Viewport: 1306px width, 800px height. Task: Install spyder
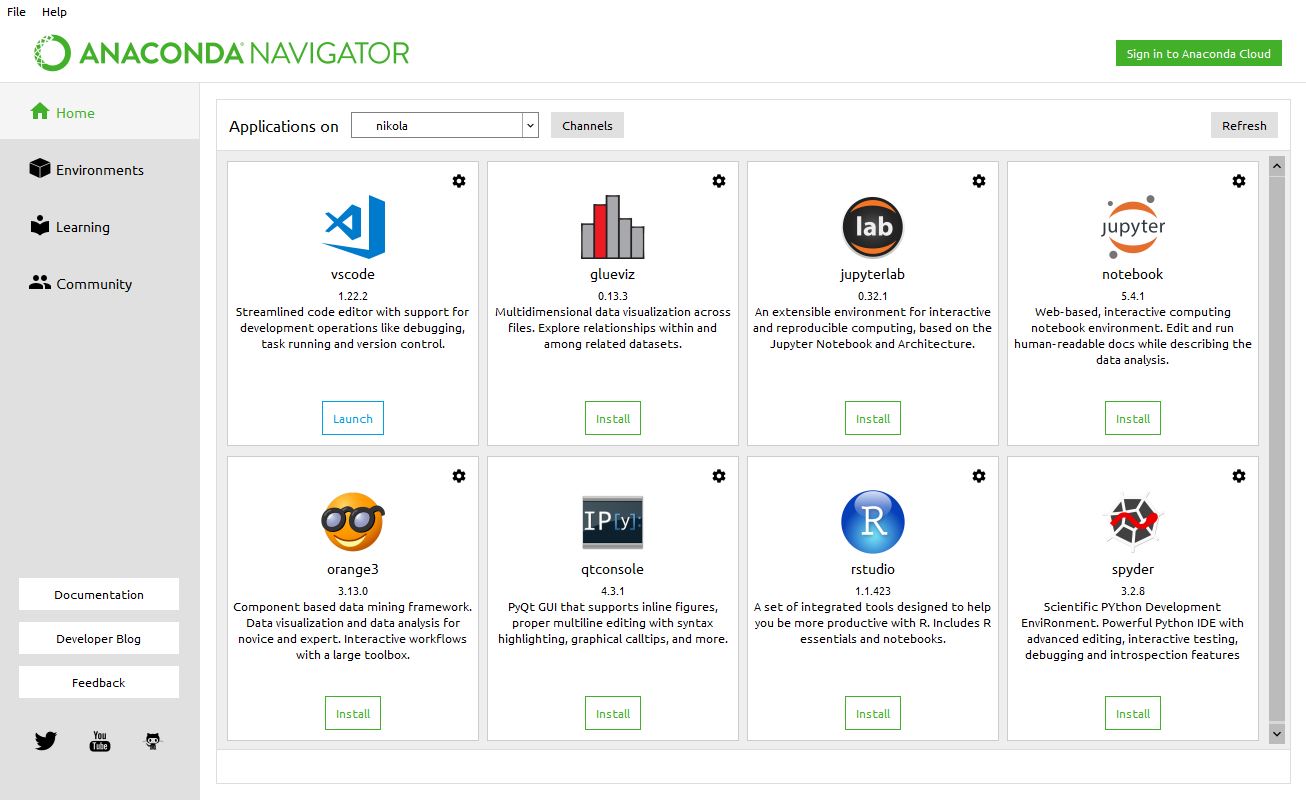[x=1133, y=713]
